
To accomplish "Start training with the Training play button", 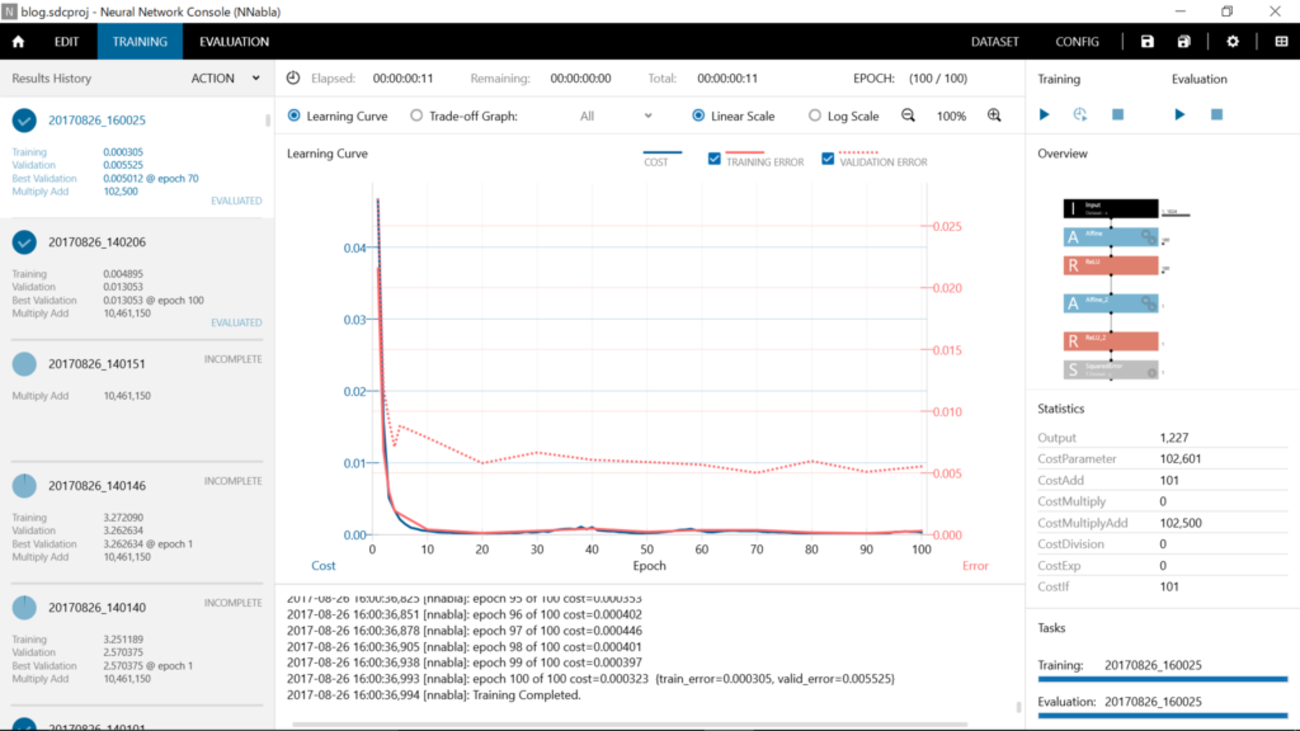I will pos(1044,115).
